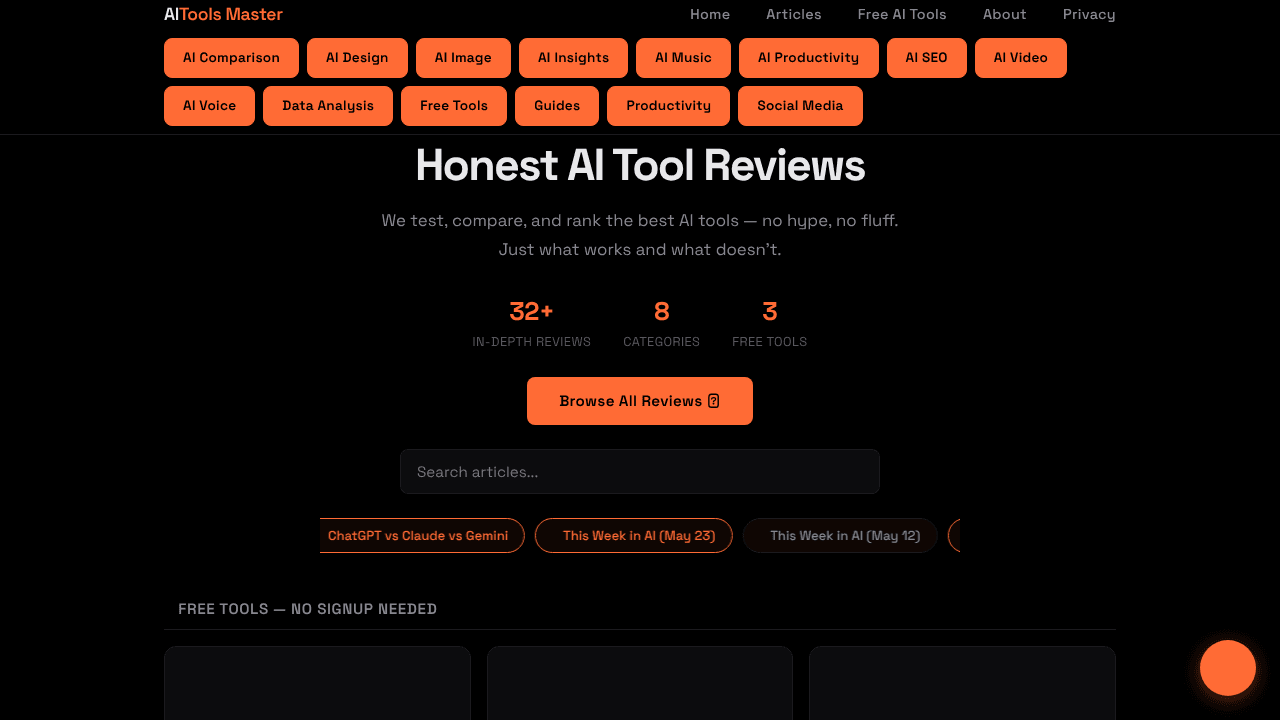This screenshot has height=720, width=1280.
Task: Open AI Productivity category button
Action: tap(808, 58)
